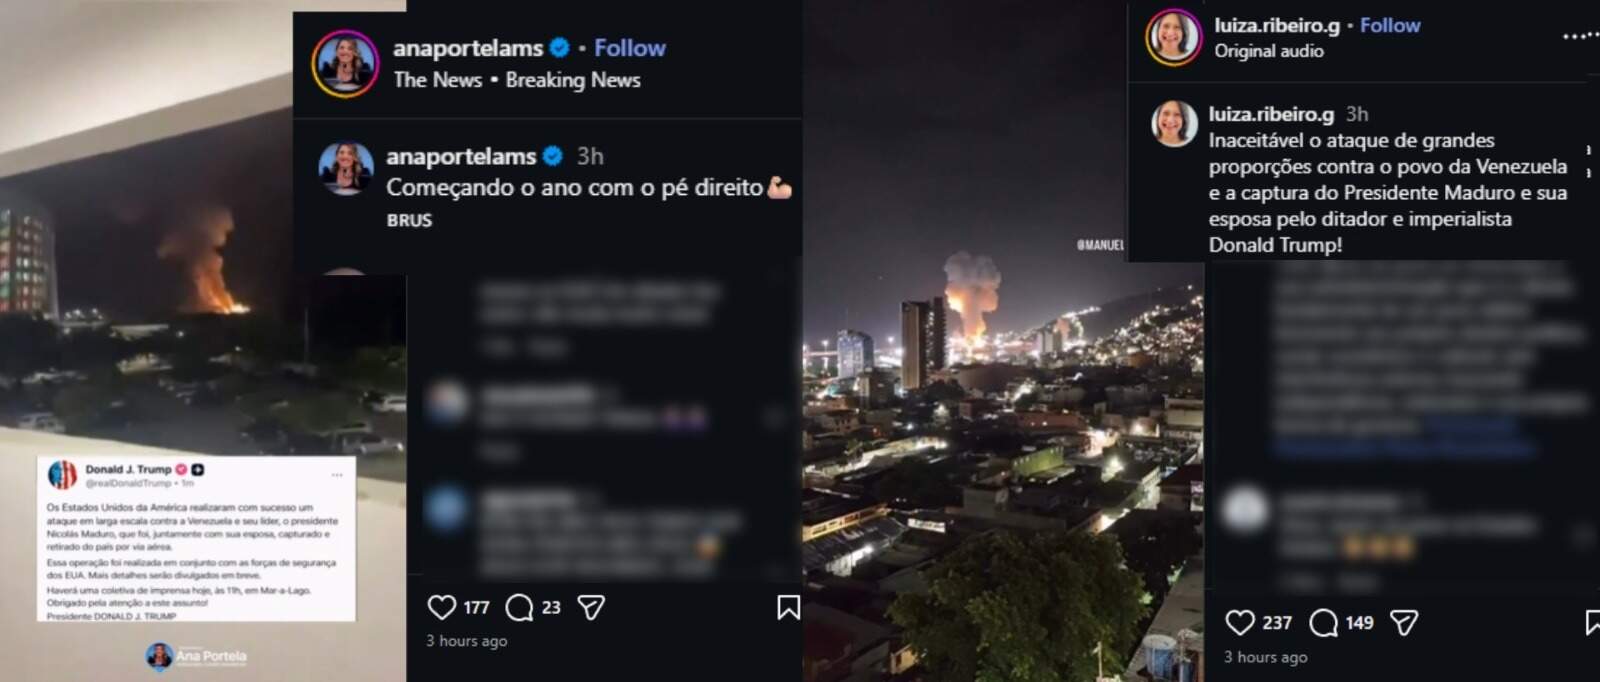Toggle the save bookmark on anaportelams post
Screen dimensions: 1600x682
(x=788, y=607)
